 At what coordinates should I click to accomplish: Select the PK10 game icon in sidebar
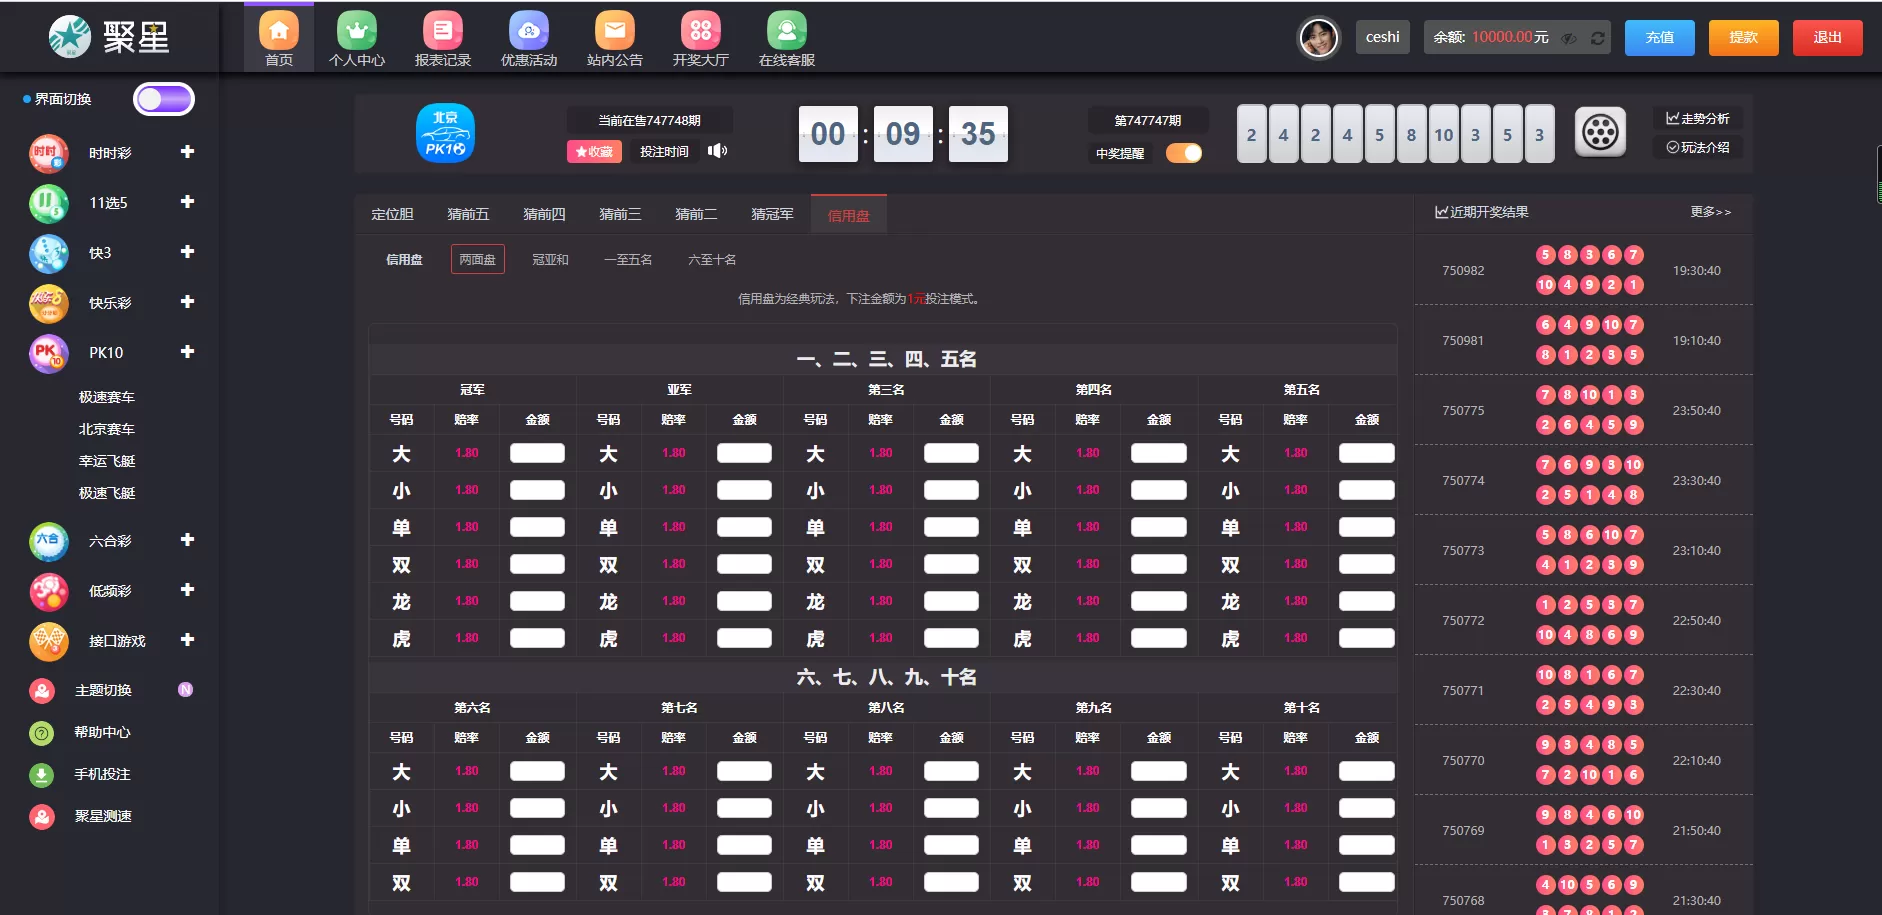[x=49, y=353]
